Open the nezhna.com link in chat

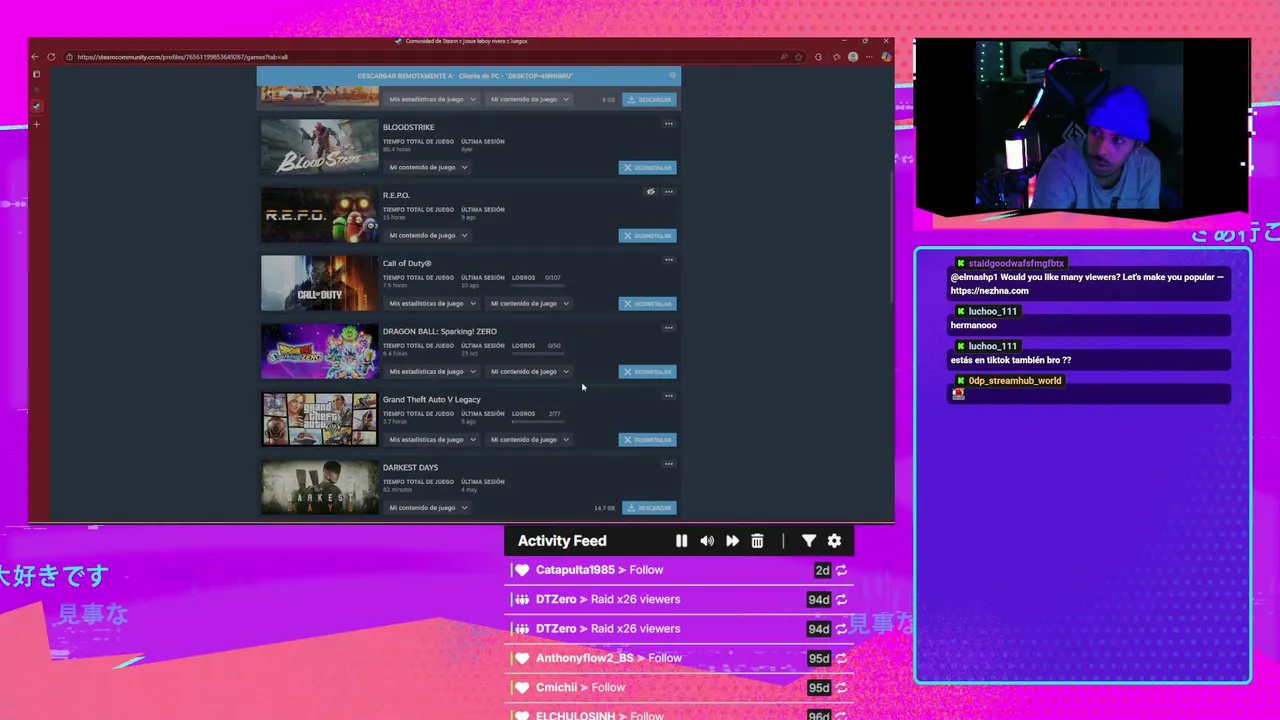pyautogui.click(x=989, y=291)
